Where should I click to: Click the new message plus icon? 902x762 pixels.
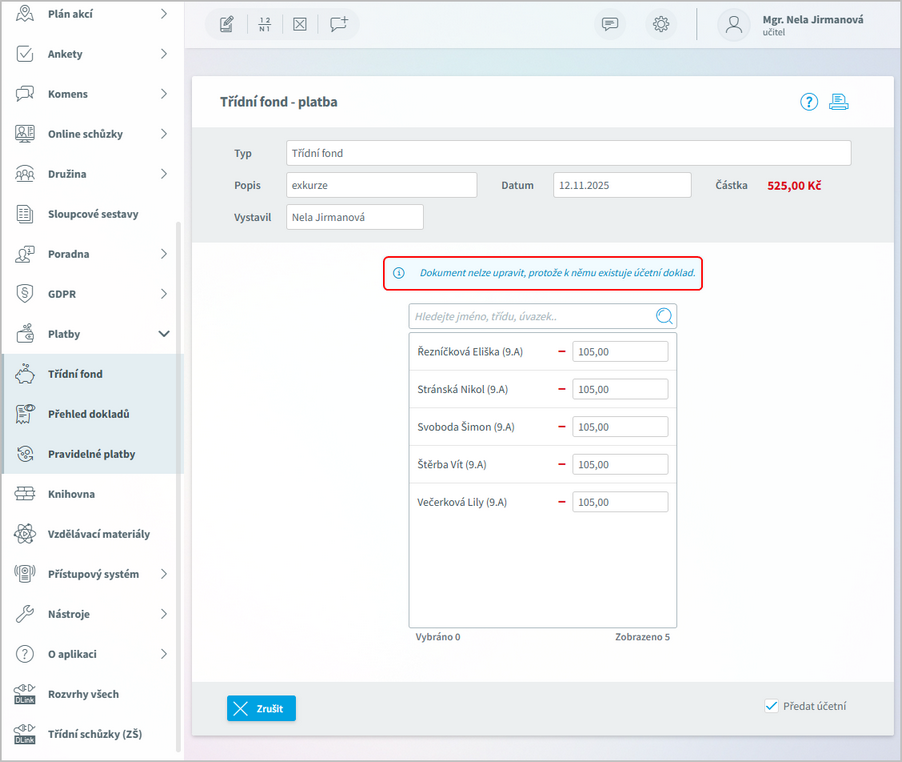[x=339, y=24]
